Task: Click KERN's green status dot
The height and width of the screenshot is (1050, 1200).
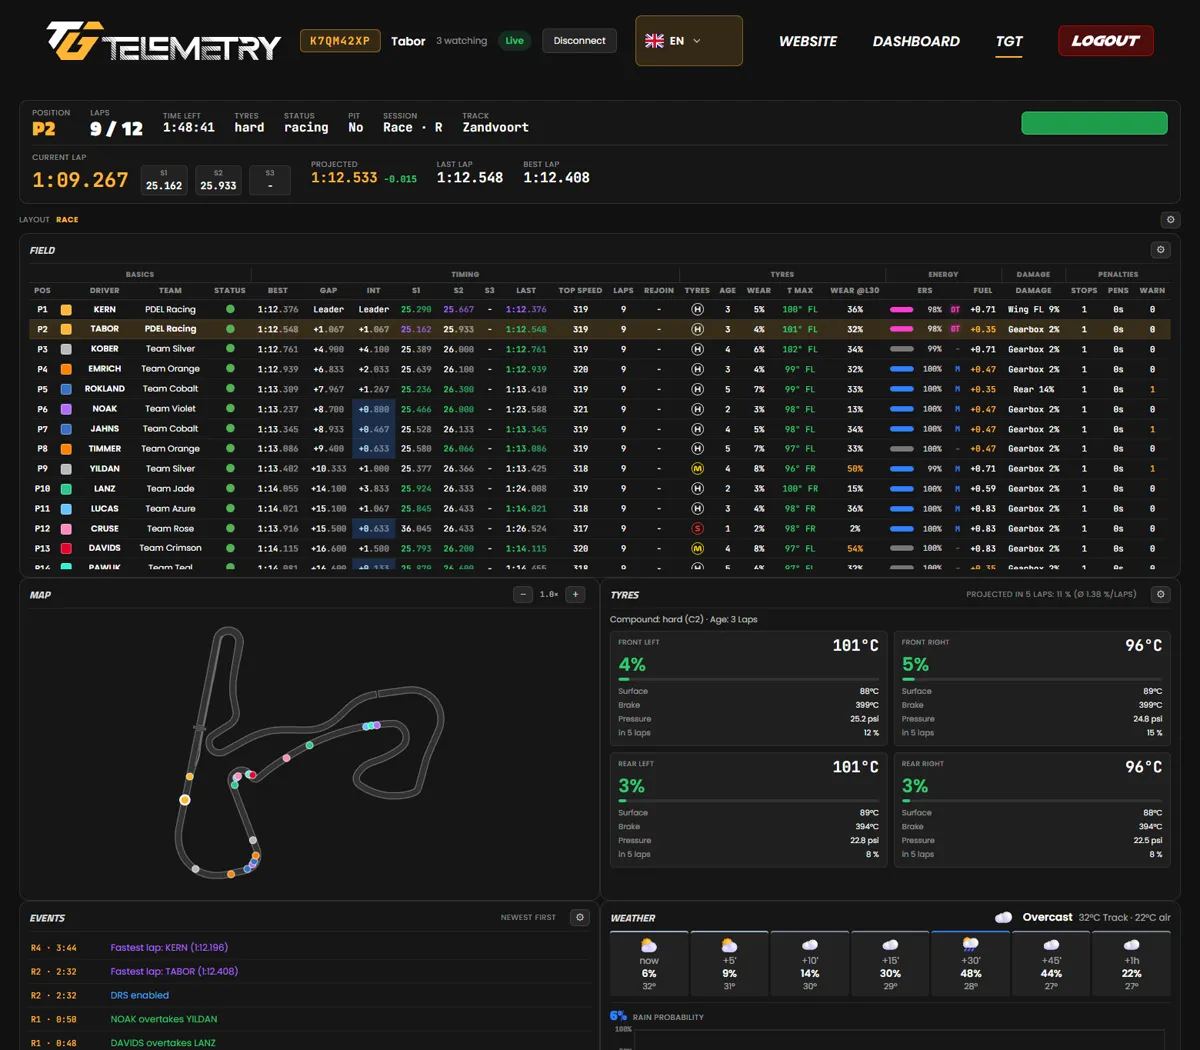Action: pos(230,309)
